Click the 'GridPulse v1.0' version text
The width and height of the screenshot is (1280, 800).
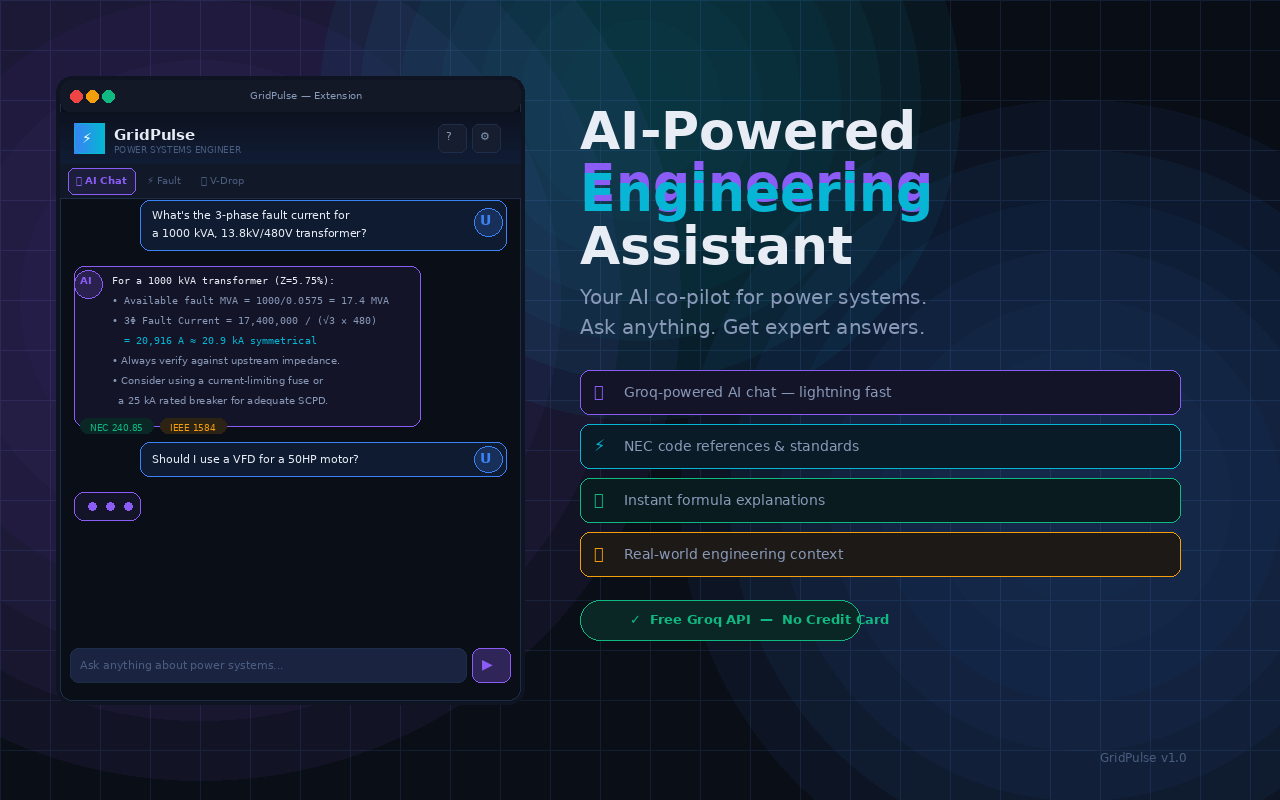pos(1143,758)
